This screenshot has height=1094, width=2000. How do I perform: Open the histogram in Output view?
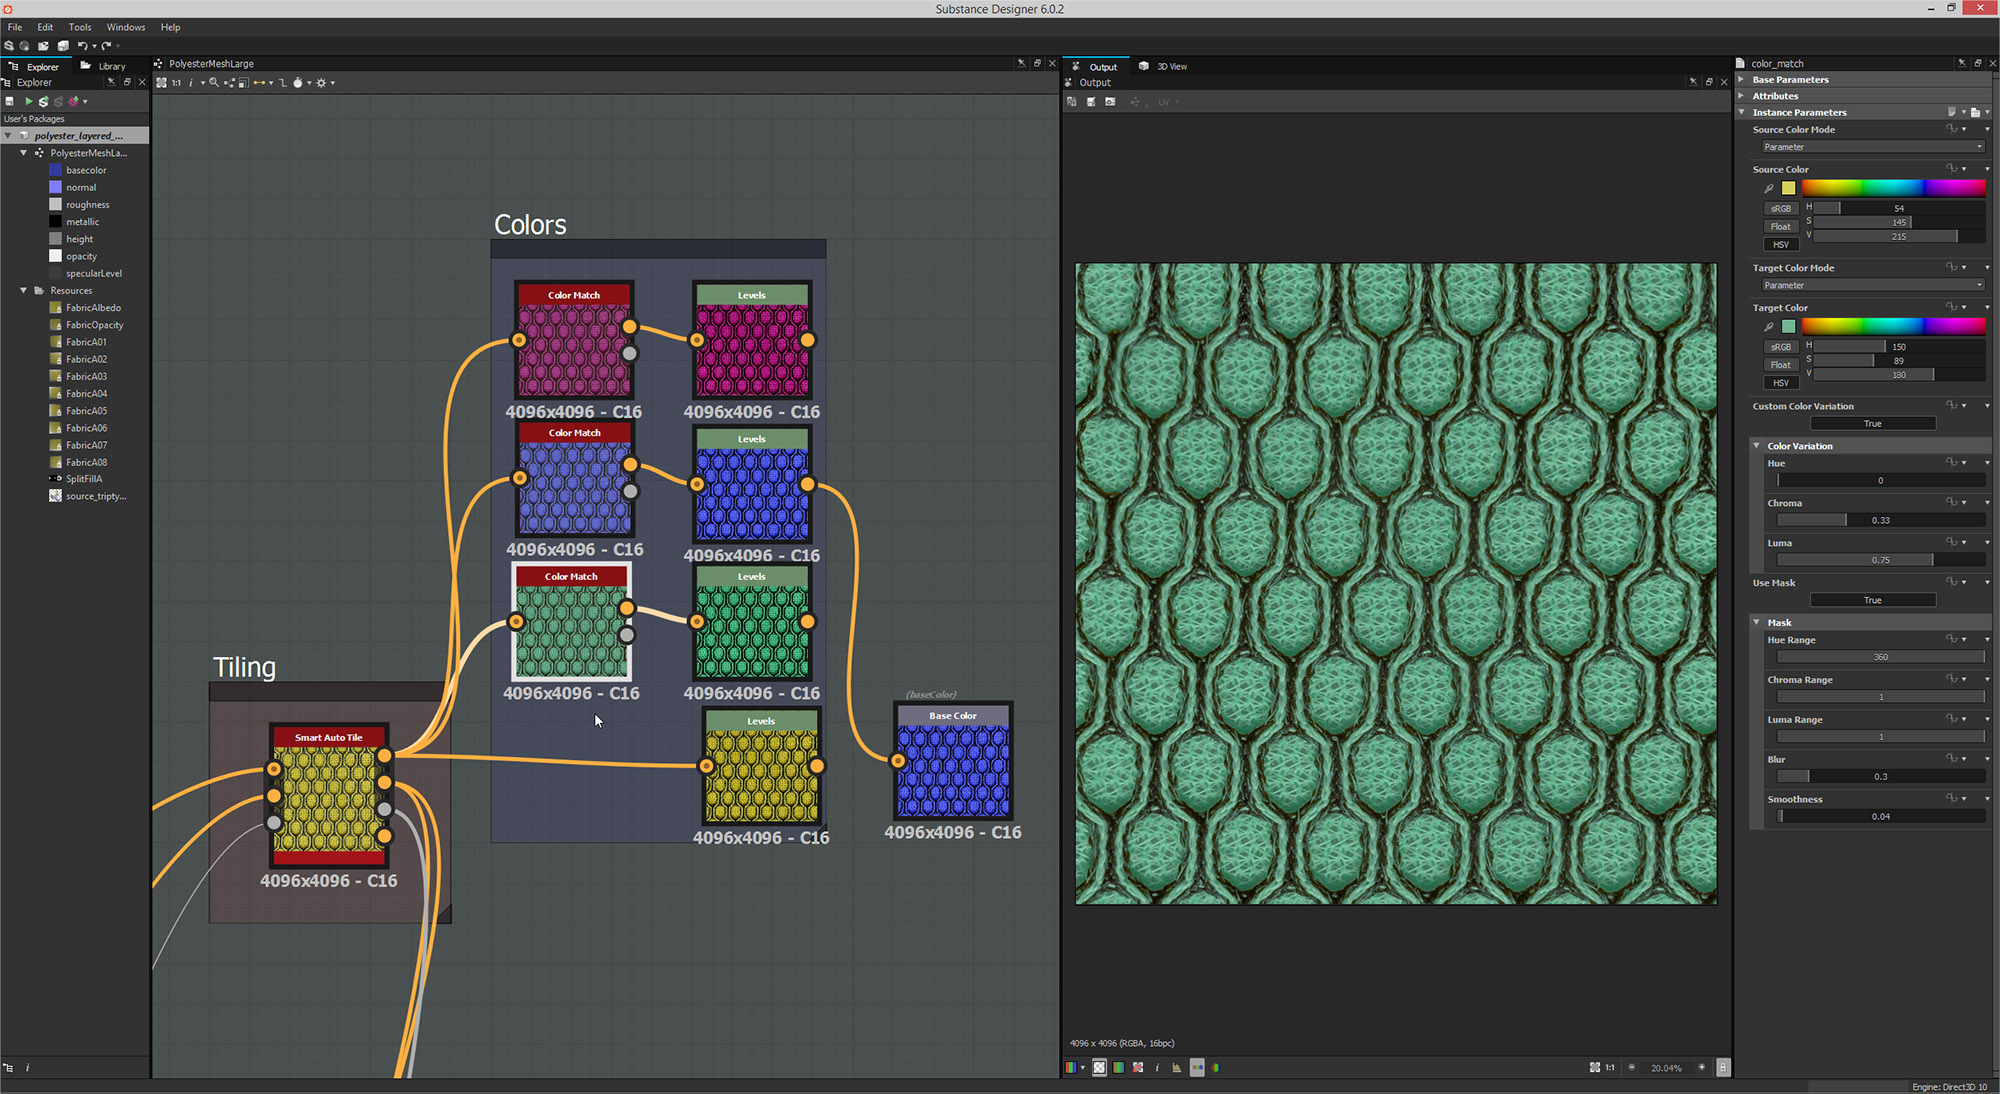click(x=1176, y=1068)
